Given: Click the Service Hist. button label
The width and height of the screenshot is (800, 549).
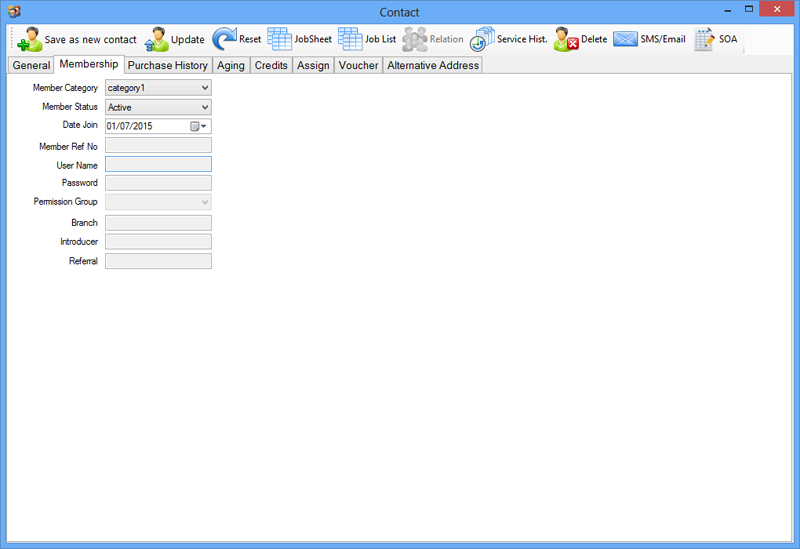Looking at the screenshot, I should (x=522, y=39).
